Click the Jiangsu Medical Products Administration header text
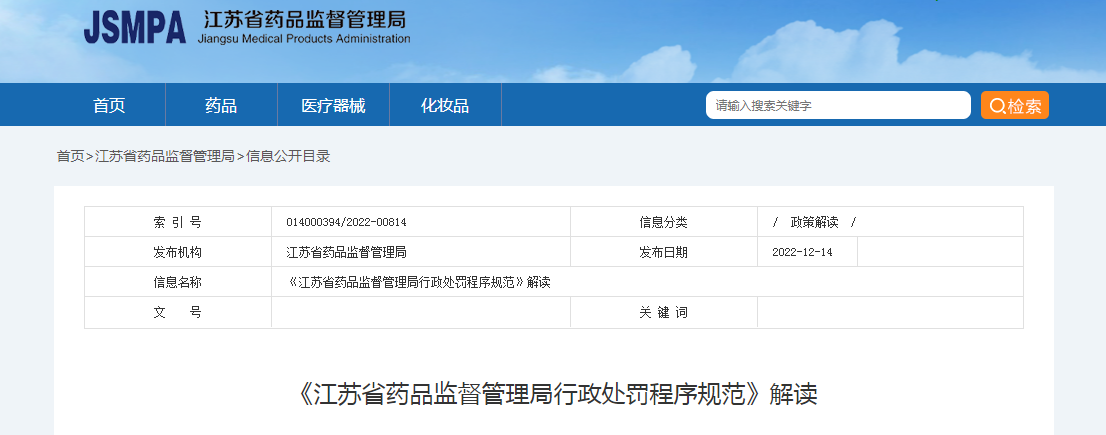The width and height of the screenshot is (1106, 435). click(304, 39)
